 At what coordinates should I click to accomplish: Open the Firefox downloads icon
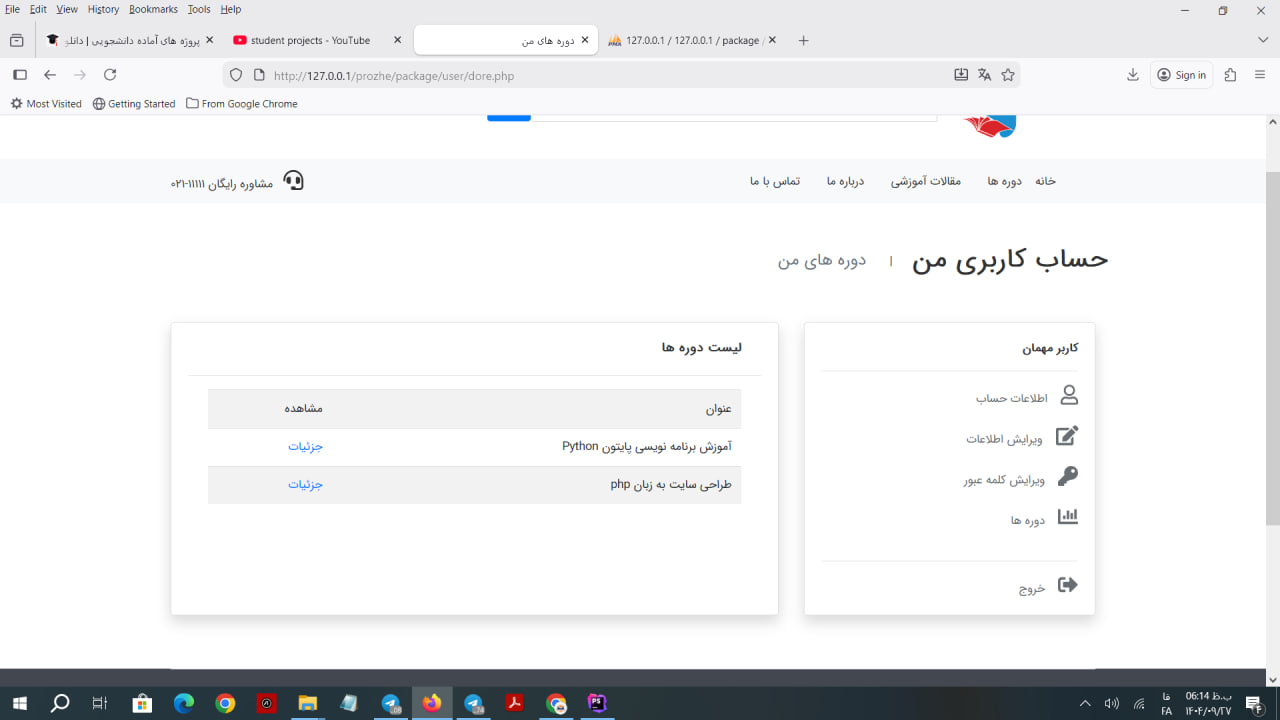coord(1133,75)
